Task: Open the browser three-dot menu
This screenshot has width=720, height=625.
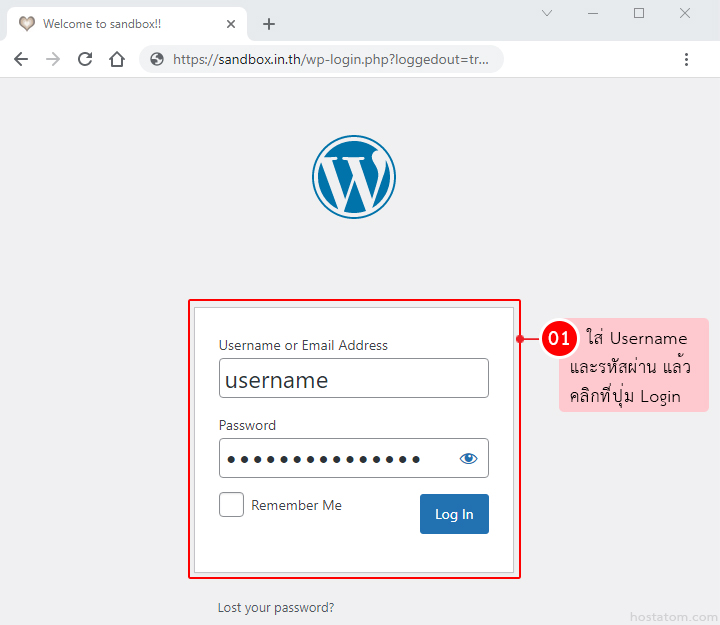Action: click(x=686, y=59)
